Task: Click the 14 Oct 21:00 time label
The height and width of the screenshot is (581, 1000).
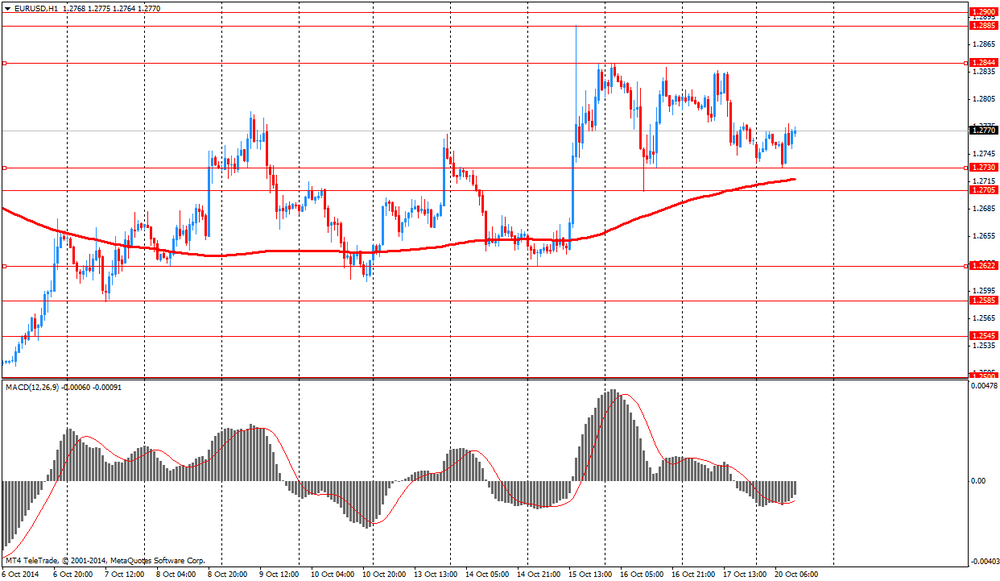Action: (538, 574)
